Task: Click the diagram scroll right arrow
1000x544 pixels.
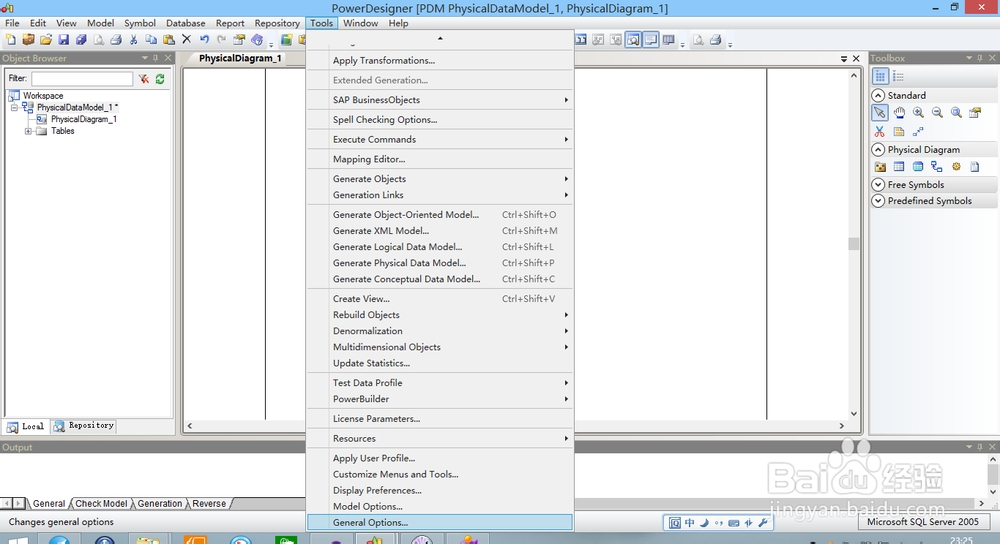Action: (x=842, y=425)
